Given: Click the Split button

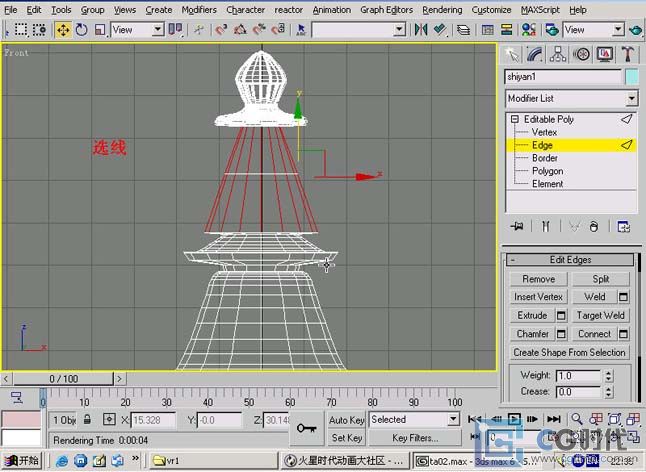Looking at the screenshot, I should coord(601,279).
